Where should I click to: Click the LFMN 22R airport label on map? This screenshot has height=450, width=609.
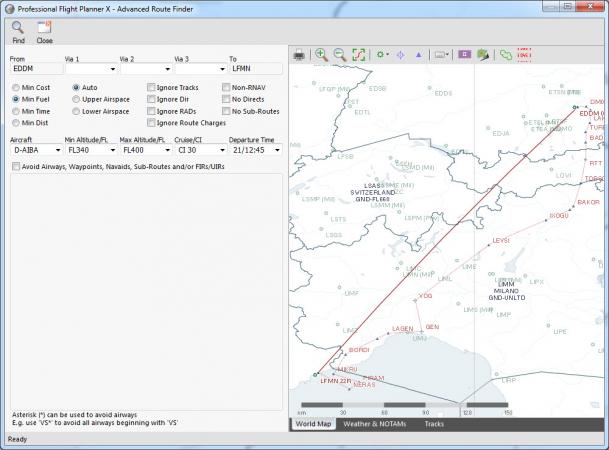(x=336, y=381)
